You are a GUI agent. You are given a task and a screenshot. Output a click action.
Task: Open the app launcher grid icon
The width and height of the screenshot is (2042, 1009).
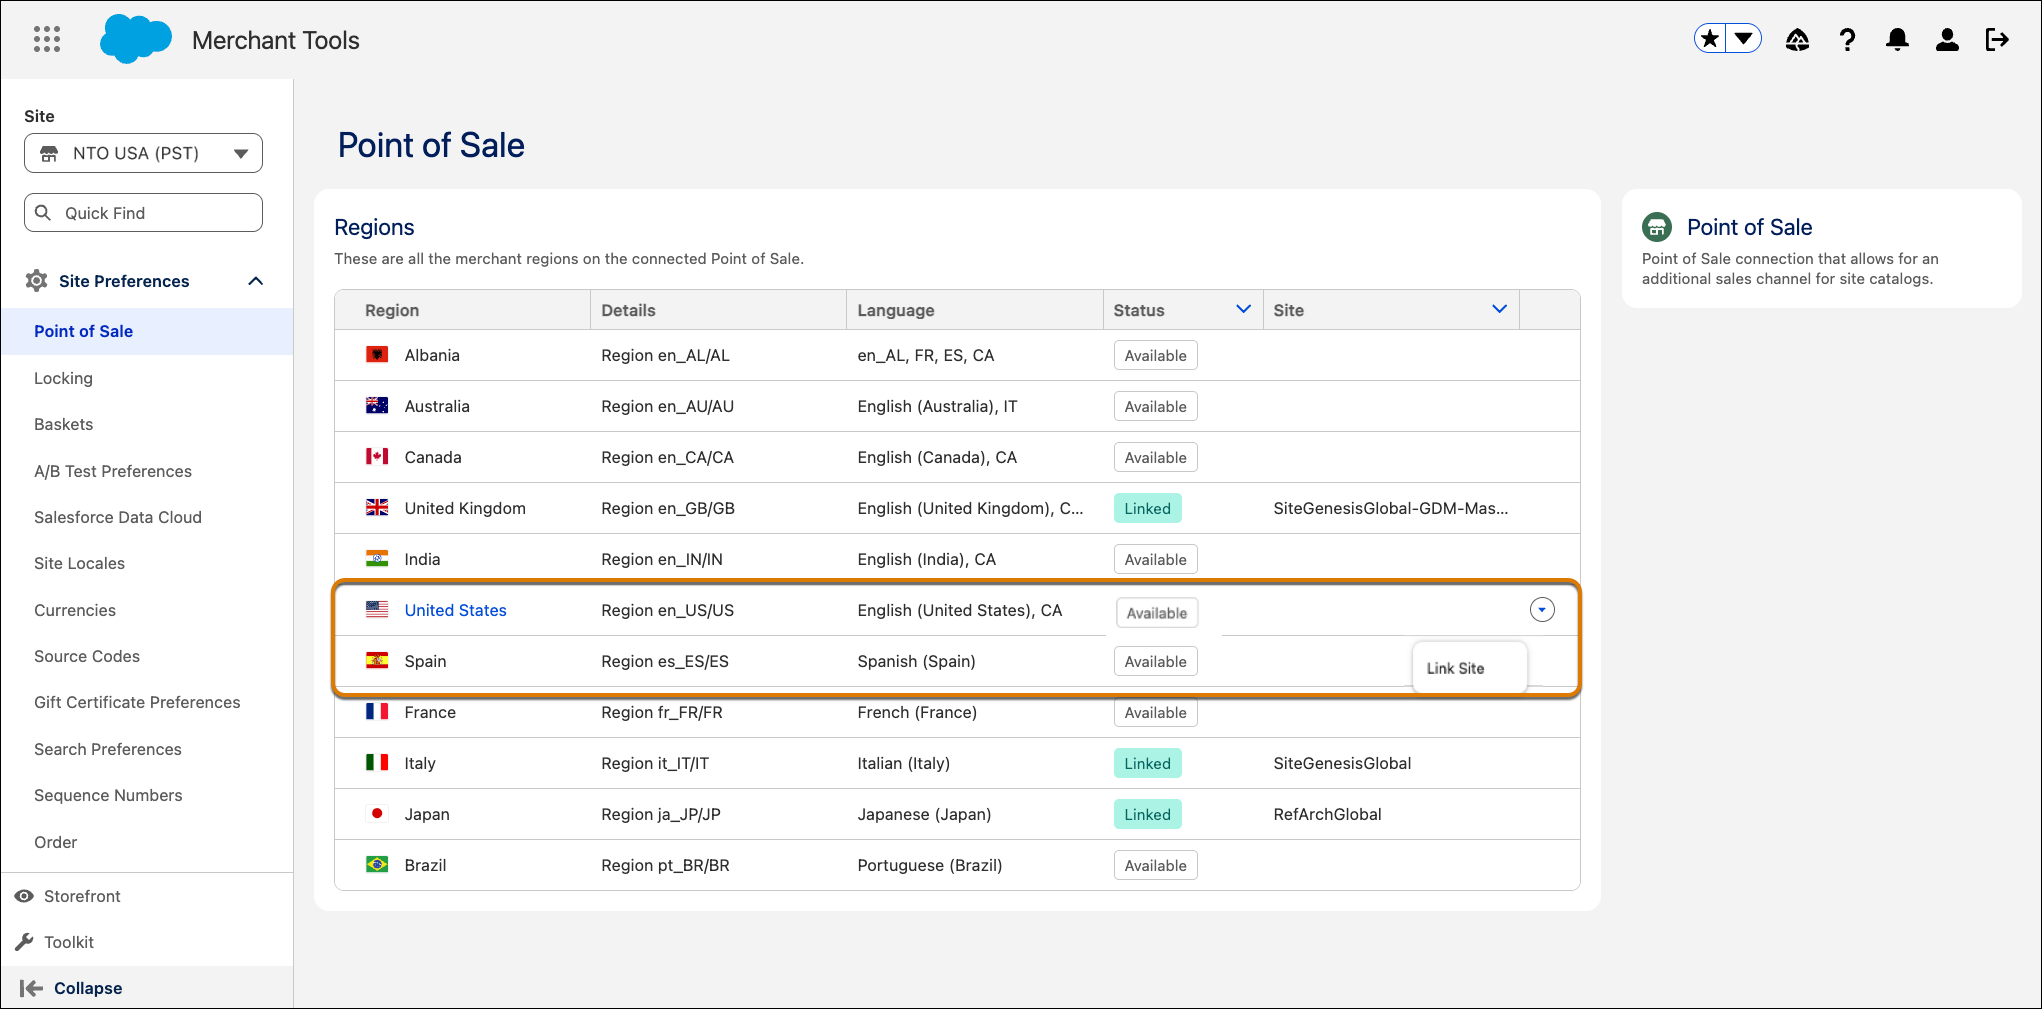47,40
